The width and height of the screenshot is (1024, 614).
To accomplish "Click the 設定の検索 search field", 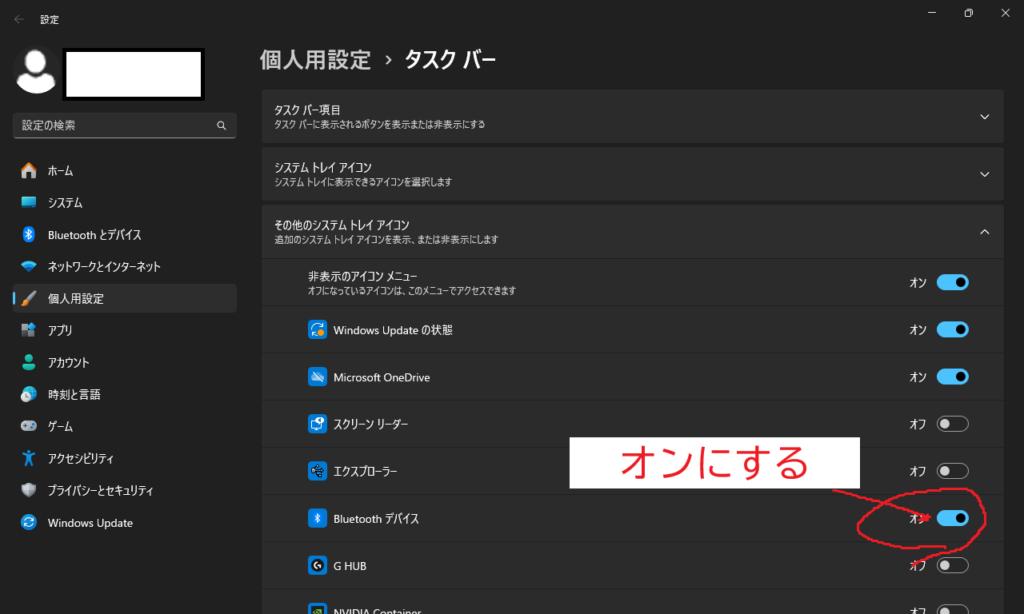I will point(115,126).
